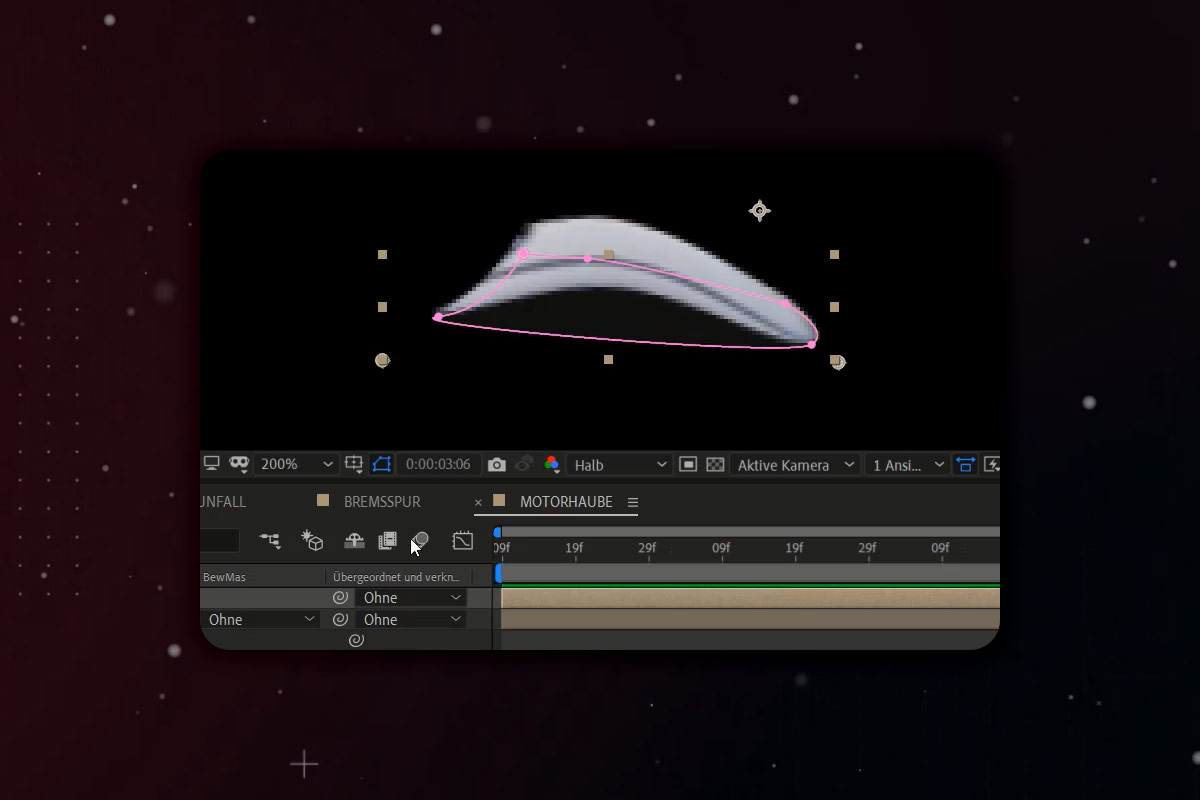The height and width of the screenshot is (800, 1200).
Task: Click the timeline layer search field
Action: [x=220, y=541]
